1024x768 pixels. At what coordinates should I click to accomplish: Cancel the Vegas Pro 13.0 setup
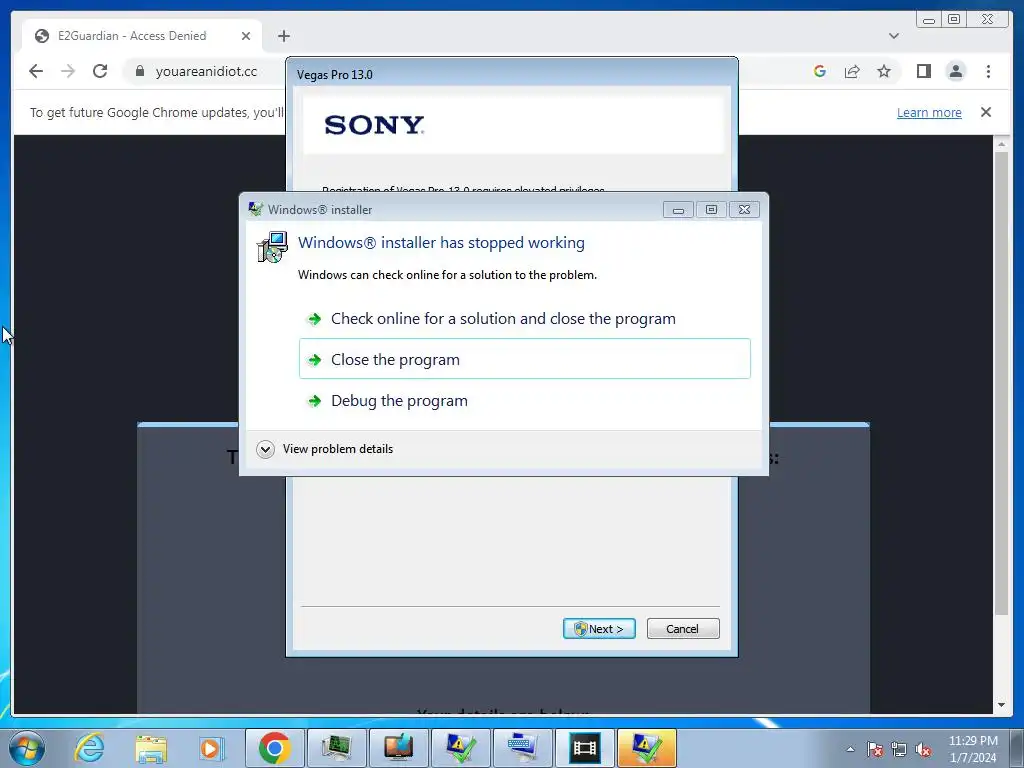[682, 629]
